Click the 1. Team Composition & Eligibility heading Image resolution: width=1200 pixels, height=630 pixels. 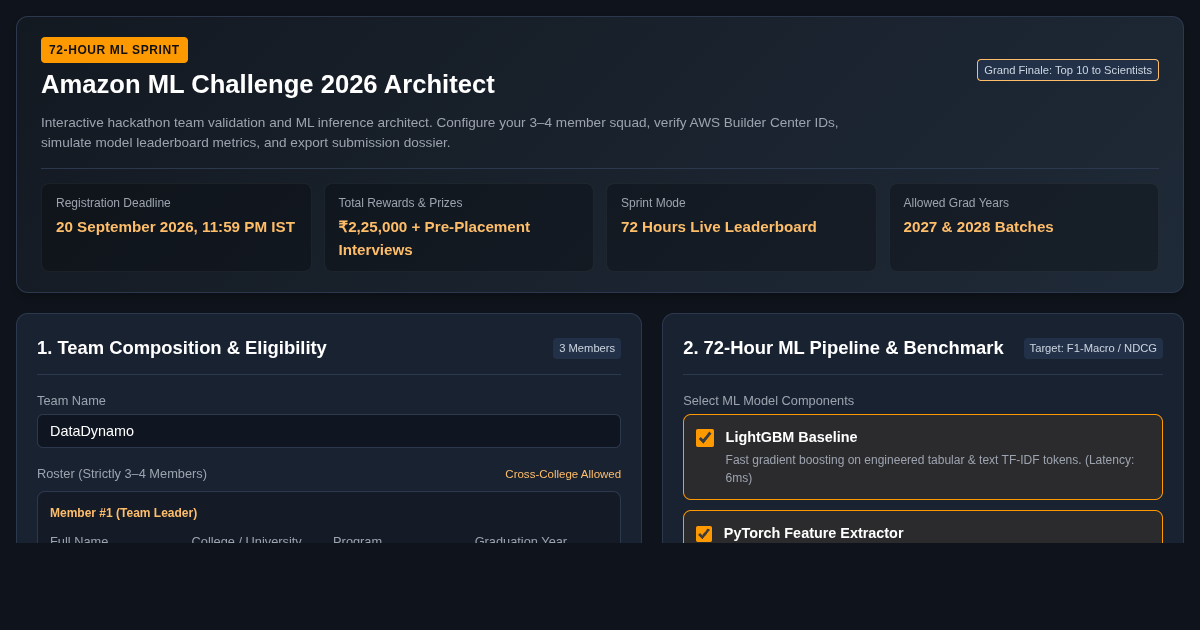pos(182,348)
